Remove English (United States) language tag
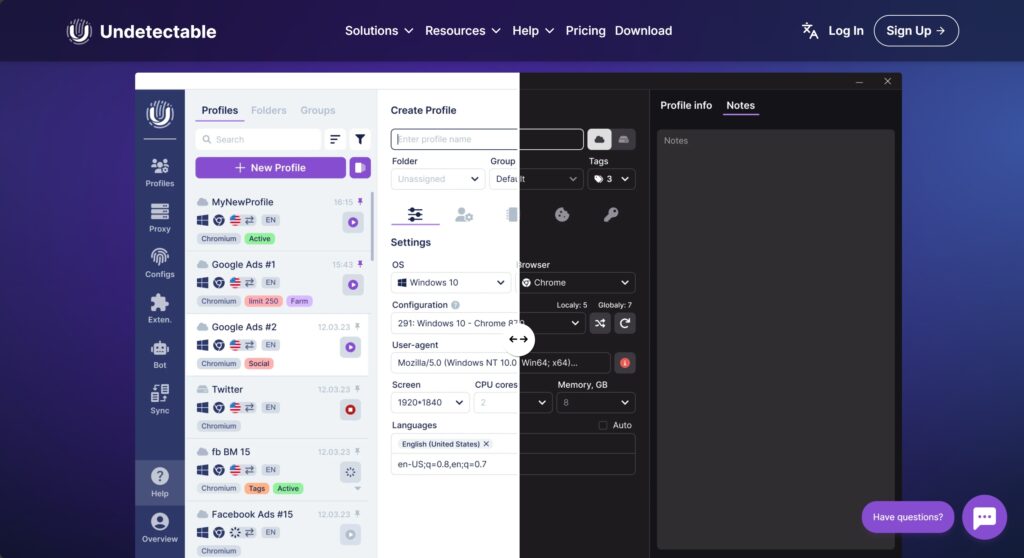The image size is (1024, 558). tap(486, 444)
